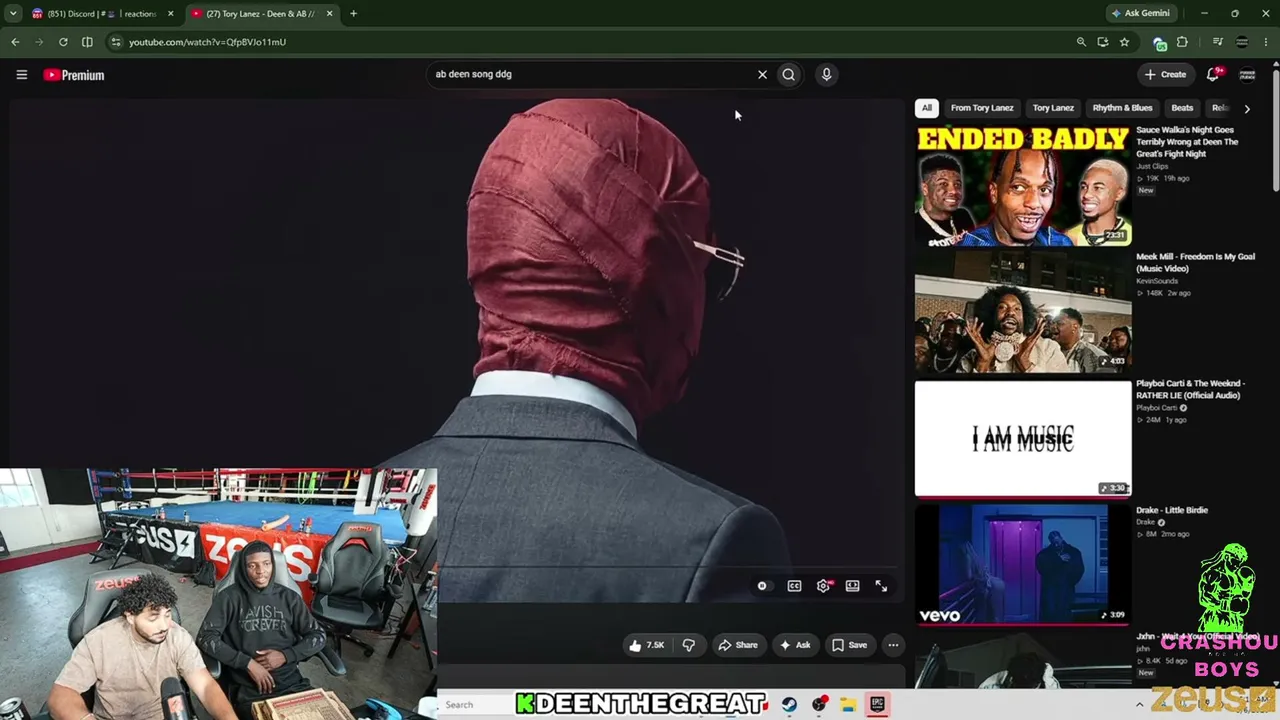Open player settings gear
This screenshot has height=720, width=1280.
[x=824, y=586]
